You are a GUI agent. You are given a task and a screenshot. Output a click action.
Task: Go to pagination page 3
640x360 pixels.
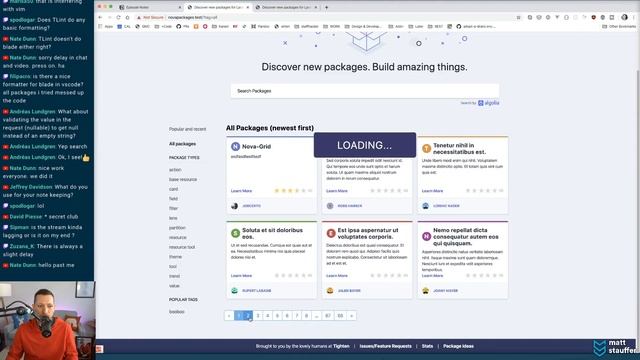[x=258, y=316]
